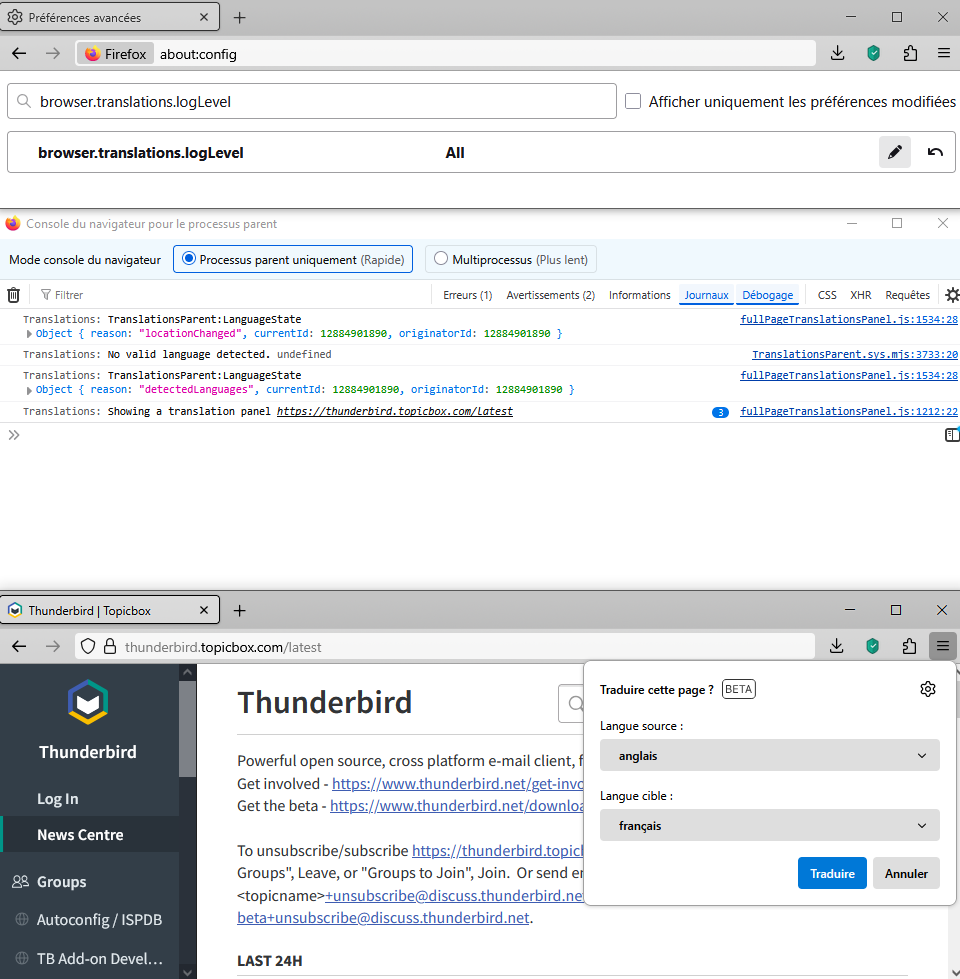Image resolution: width=960 pixels, height=979 pixels.
Task: Open News Centre in Topicbox sidebar
Action: tap(80, 834)
